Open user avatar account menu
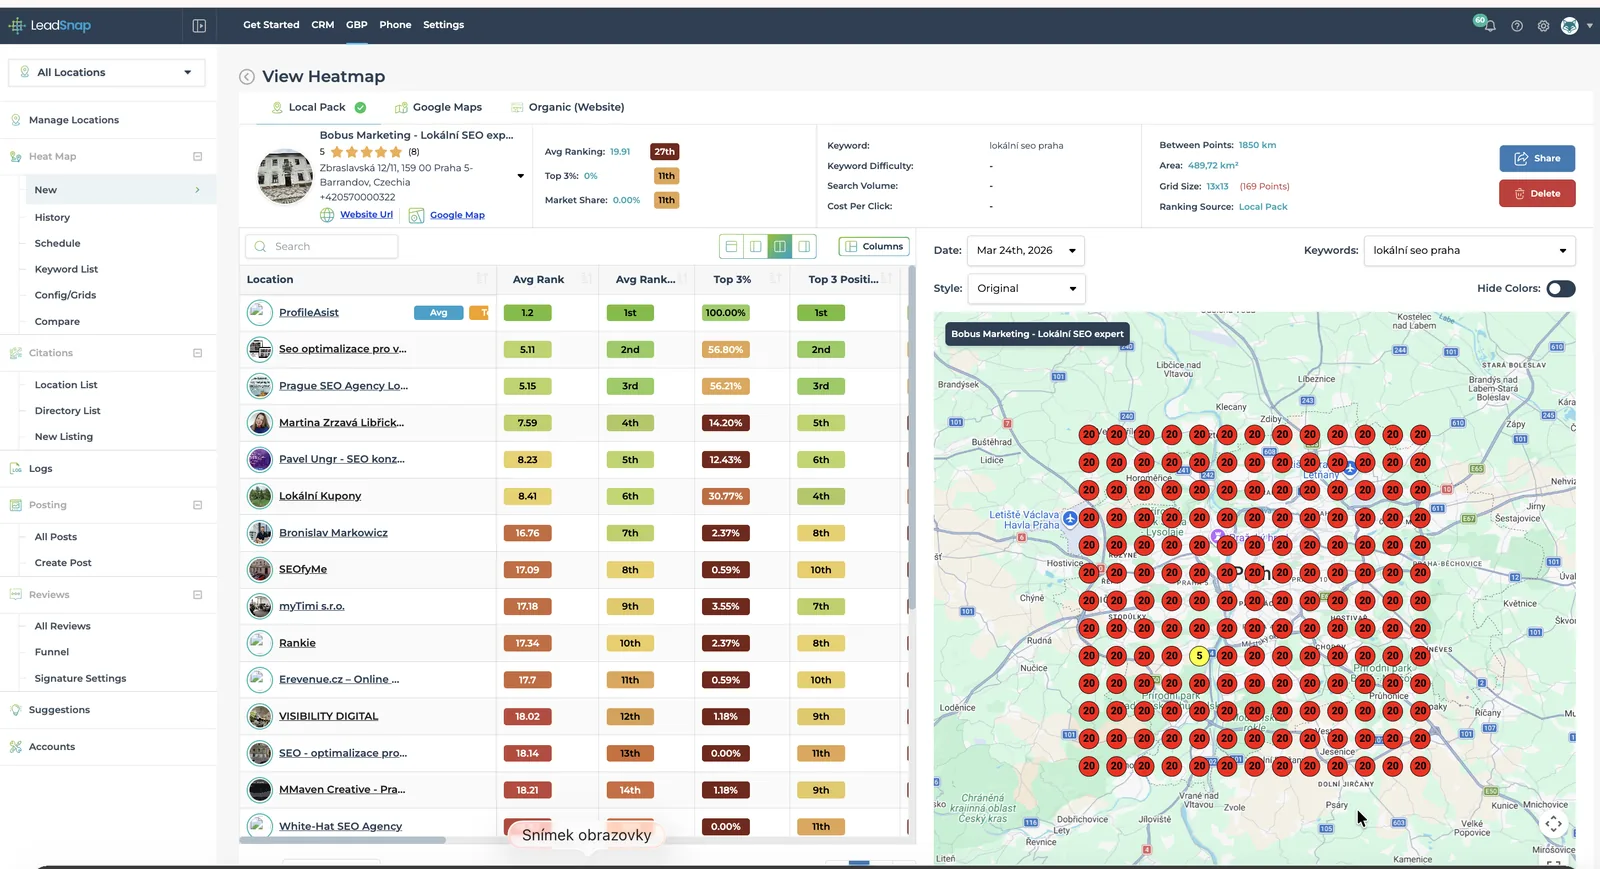 [1570, 26]
